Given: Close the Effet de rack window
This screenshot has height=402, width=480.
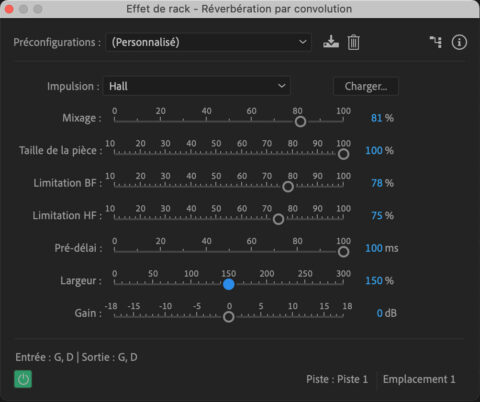Looking at the screenshot, I should (9, 9).
